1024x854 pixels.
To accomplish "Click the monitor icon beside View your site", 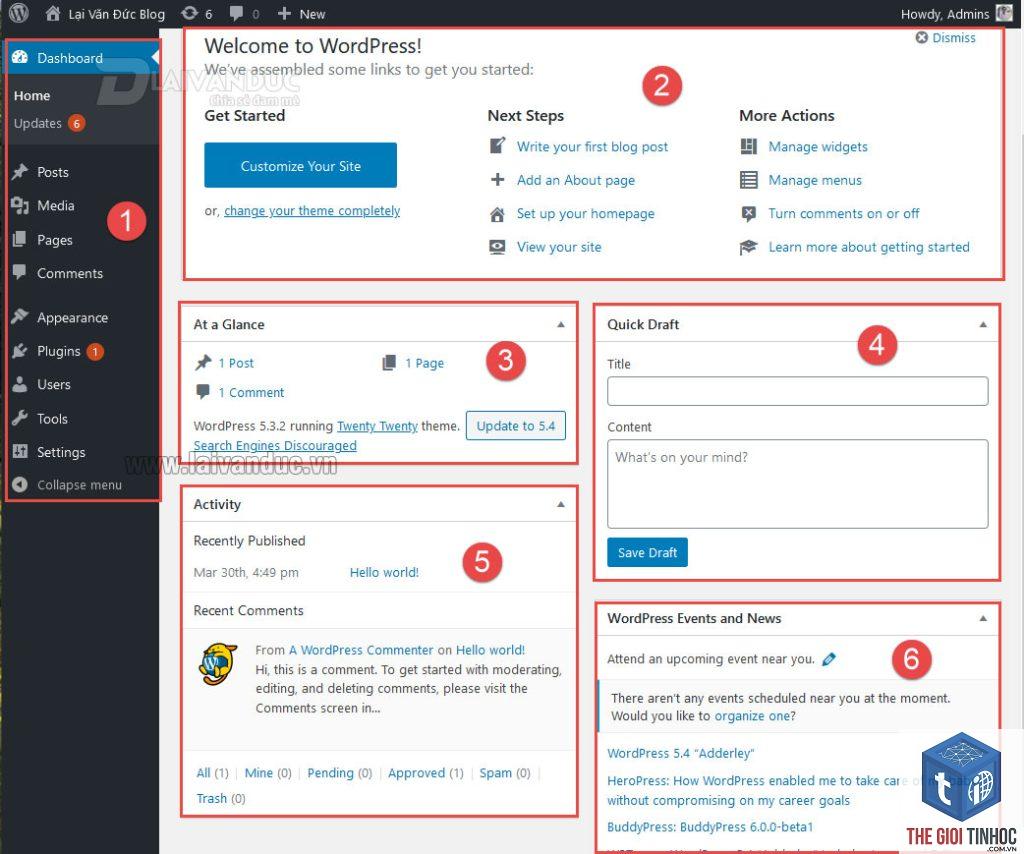I will [x=498, y=247].
